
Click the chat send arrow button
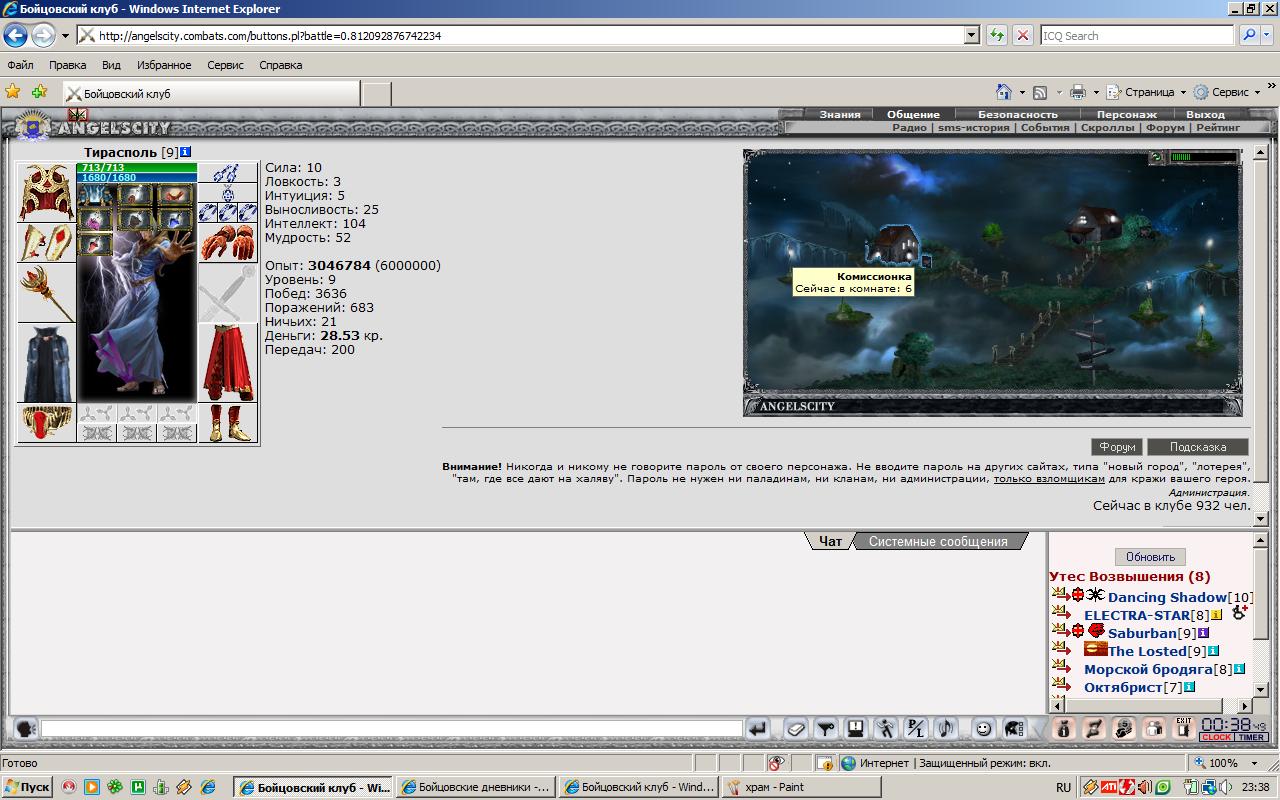click(759, 729)
